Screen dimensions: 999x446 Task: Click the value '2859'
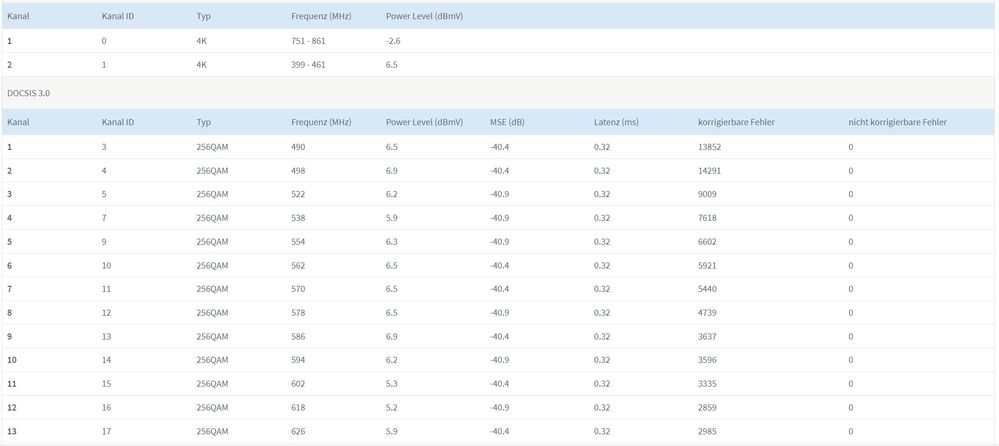tap(707, 407)
